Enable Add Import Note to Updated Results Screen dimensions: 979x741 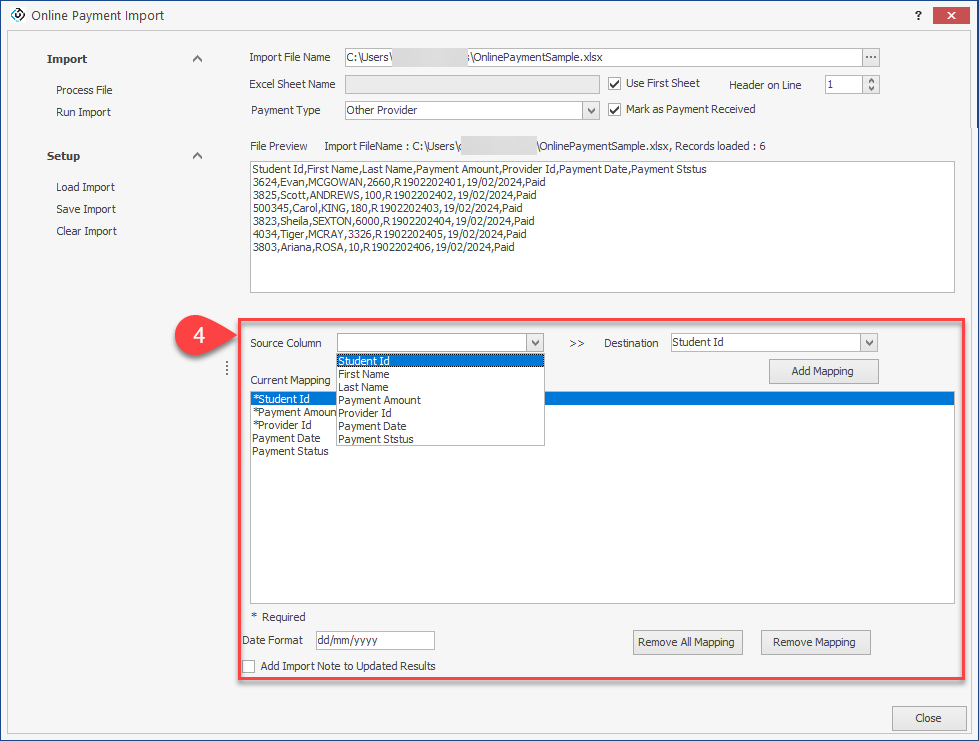click(x=249, y=666)
